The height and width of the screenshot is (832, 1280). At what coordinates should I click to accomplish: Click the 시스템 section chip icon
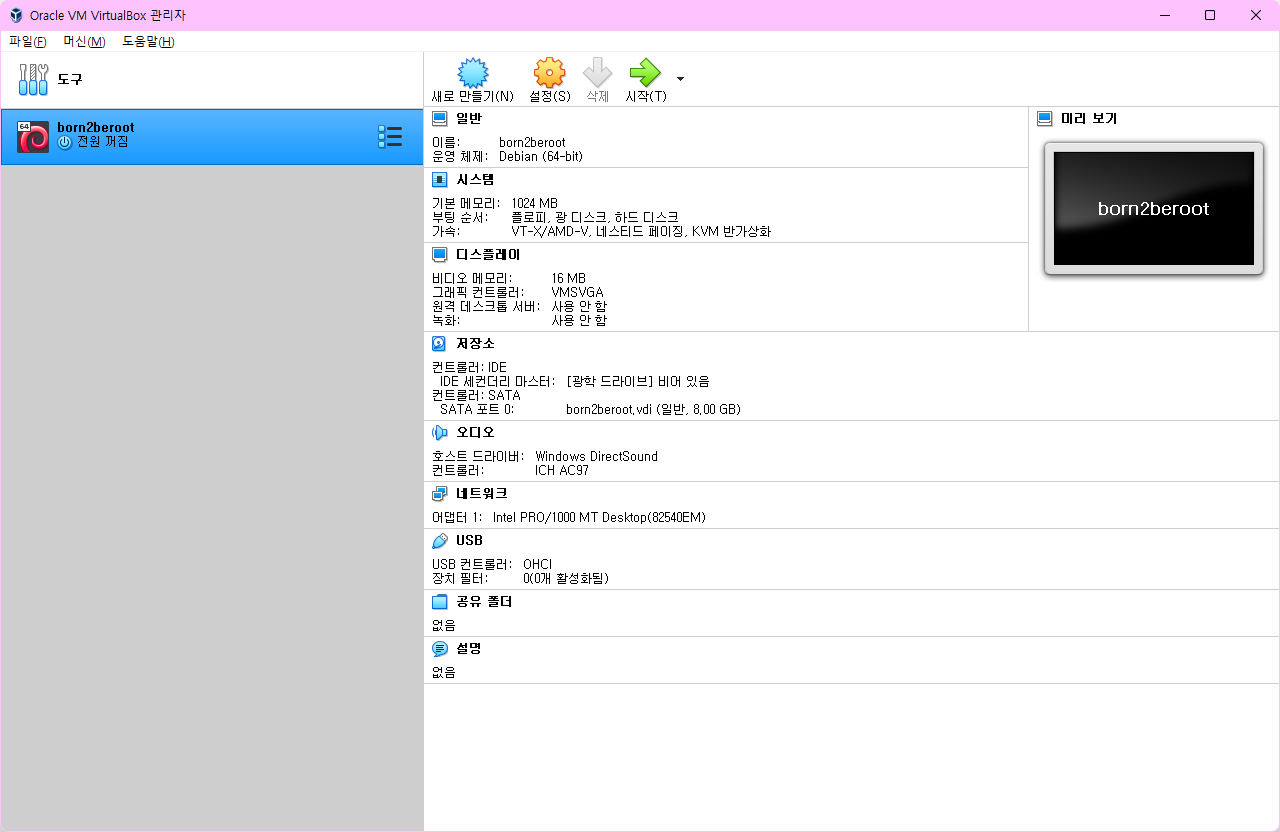click(439, 180)
